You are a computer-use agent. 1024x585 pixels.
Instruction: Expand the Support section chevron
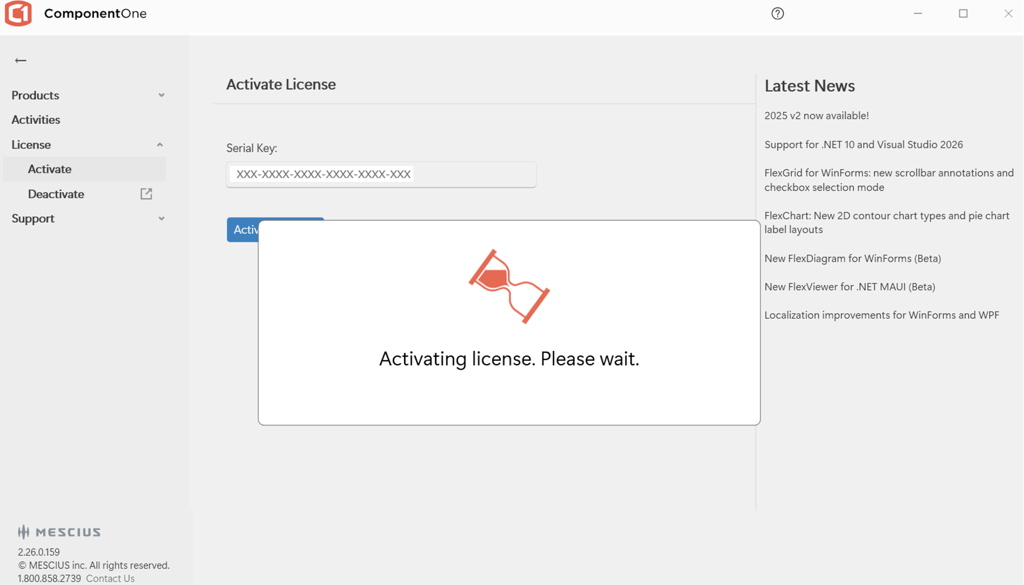pyautogui.click(x=161, y=219)
